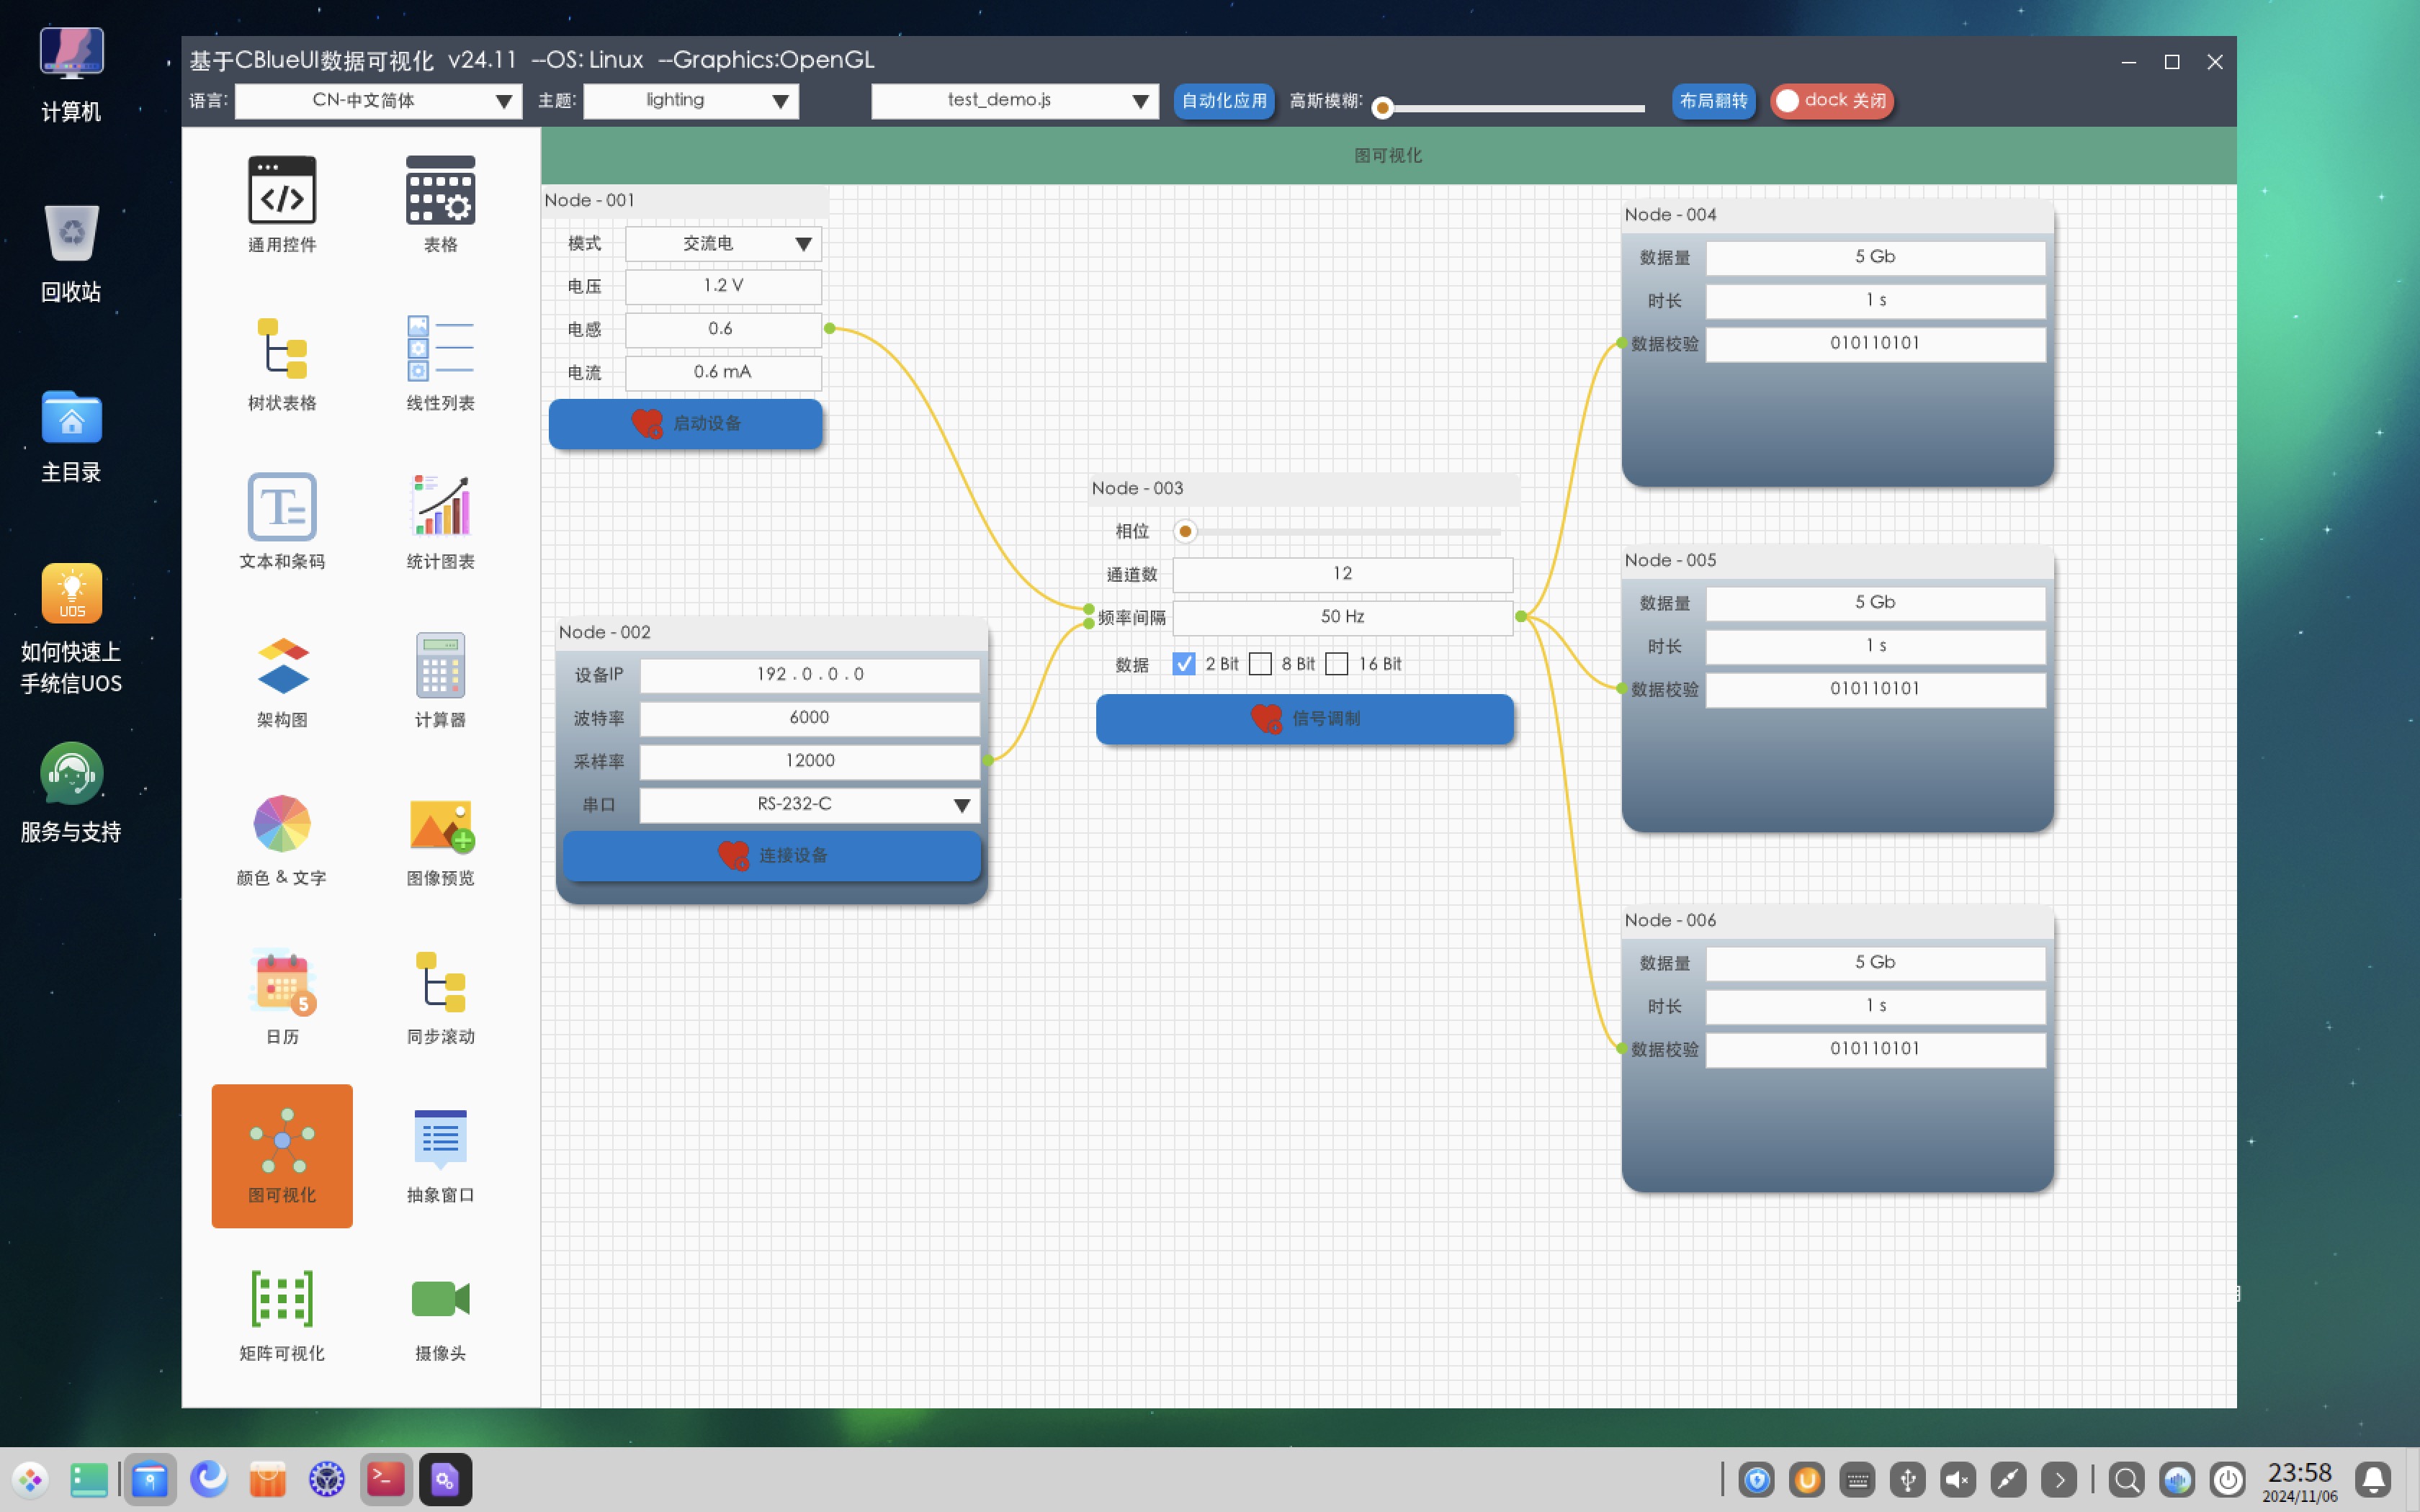Open the 计算器 calculator icon

[440, 665]
